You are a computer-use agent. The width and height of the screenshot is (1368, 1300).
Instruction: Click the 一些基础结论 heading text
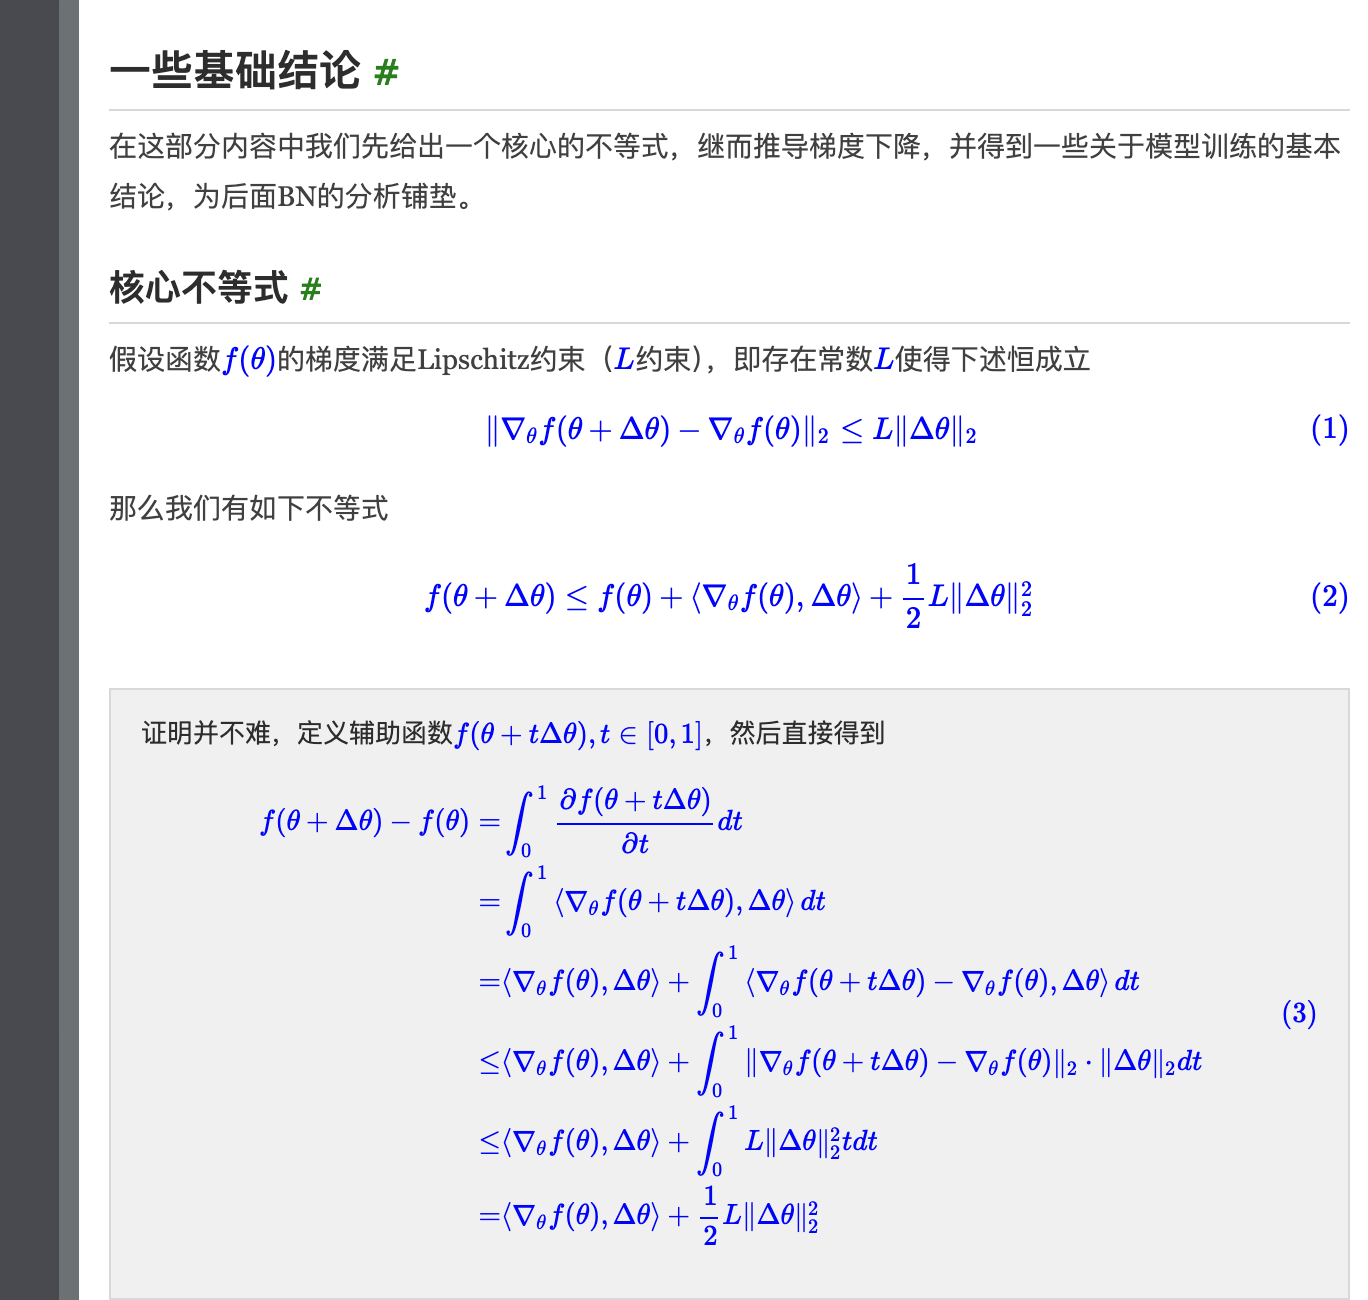pos(234,71)
